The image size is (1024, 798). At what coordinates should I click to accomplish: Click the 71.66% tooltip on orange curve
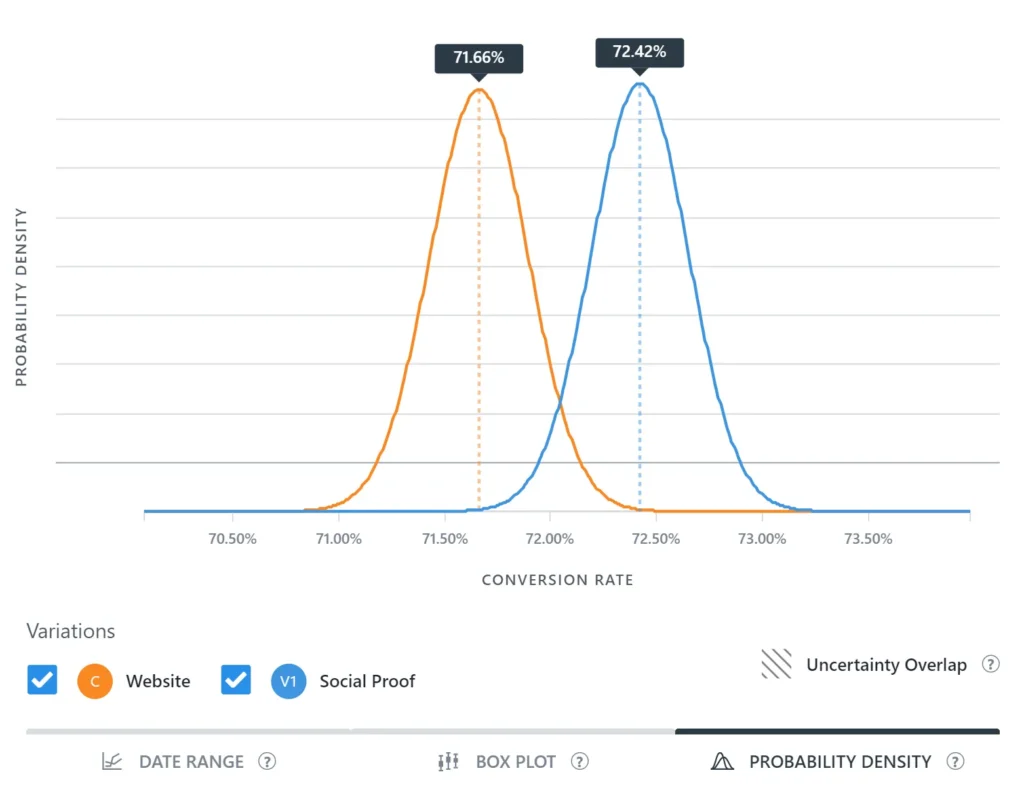point(478,58)
